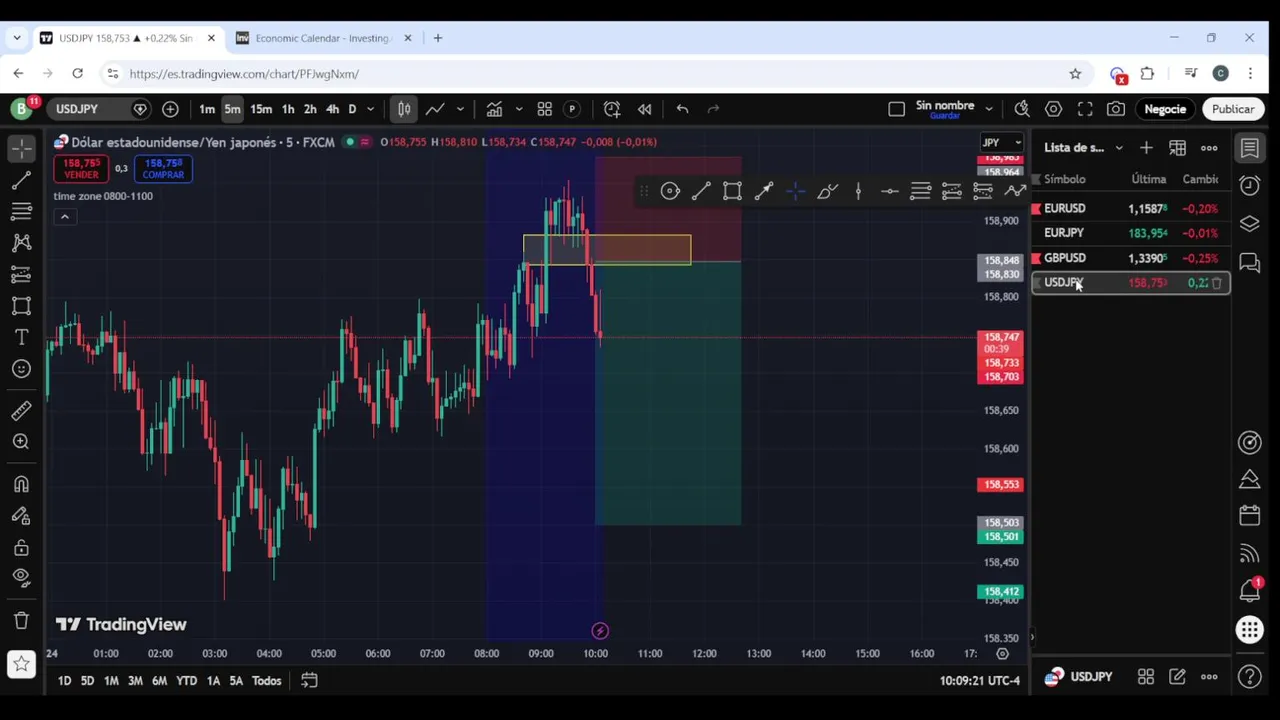Select the trend line drawing tool
Viewport: 1280px width, 720px height.
coord(21,180)
